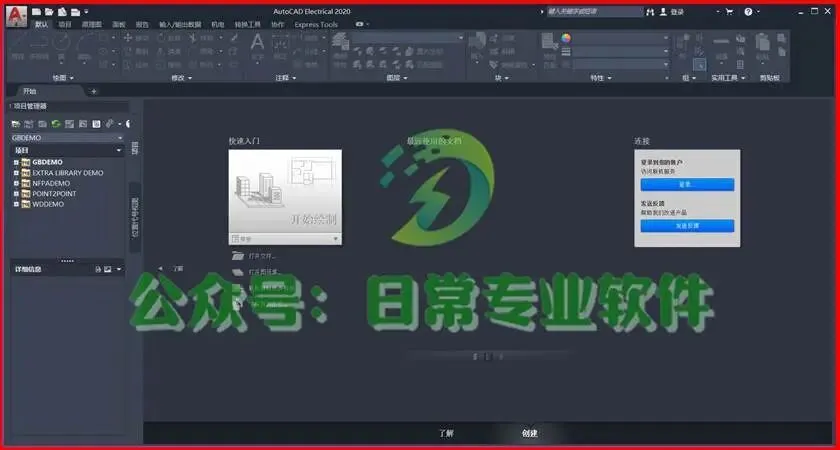Click the help question mark icon
Screen dimensions: 840x450
[748, 12]
